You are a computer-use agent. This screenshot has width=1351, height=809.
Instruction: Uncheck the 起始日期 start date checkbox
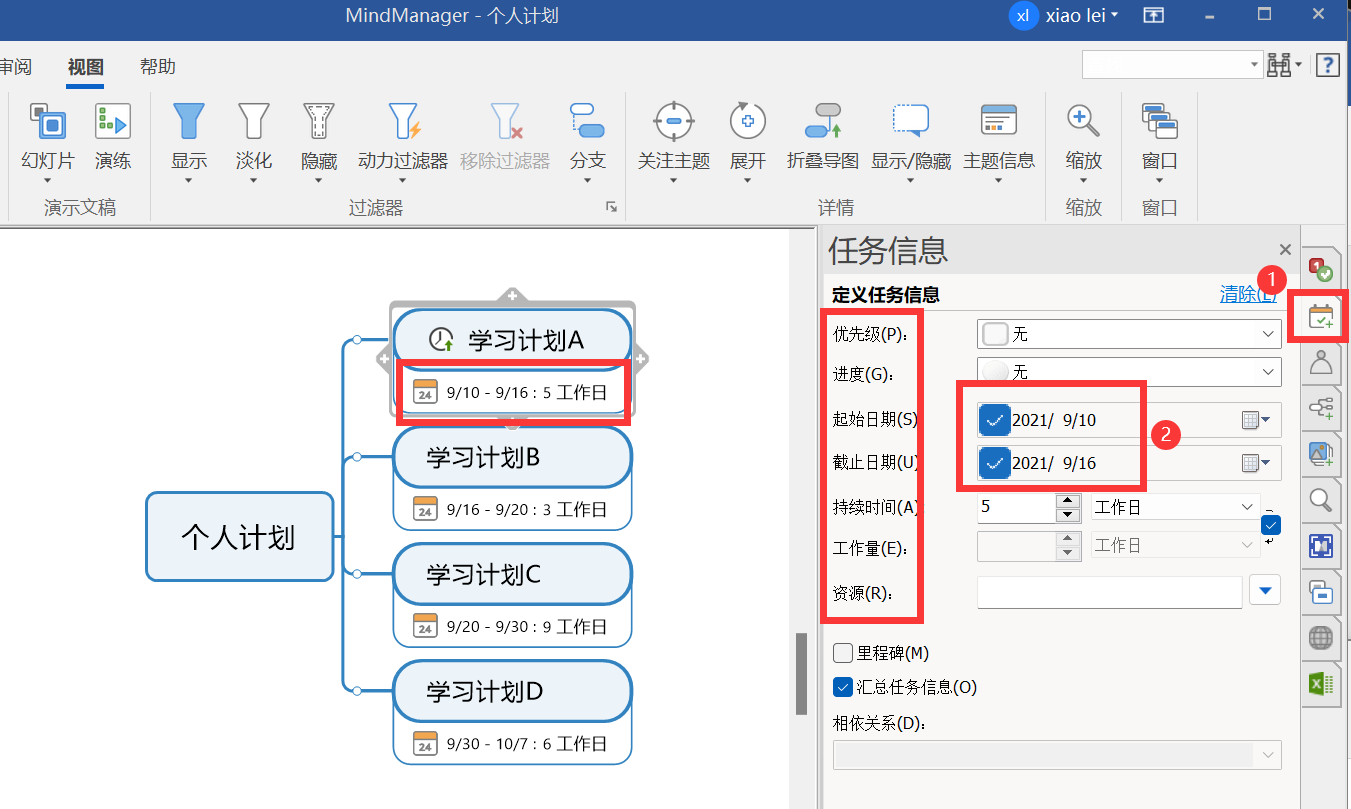(994, 419)
